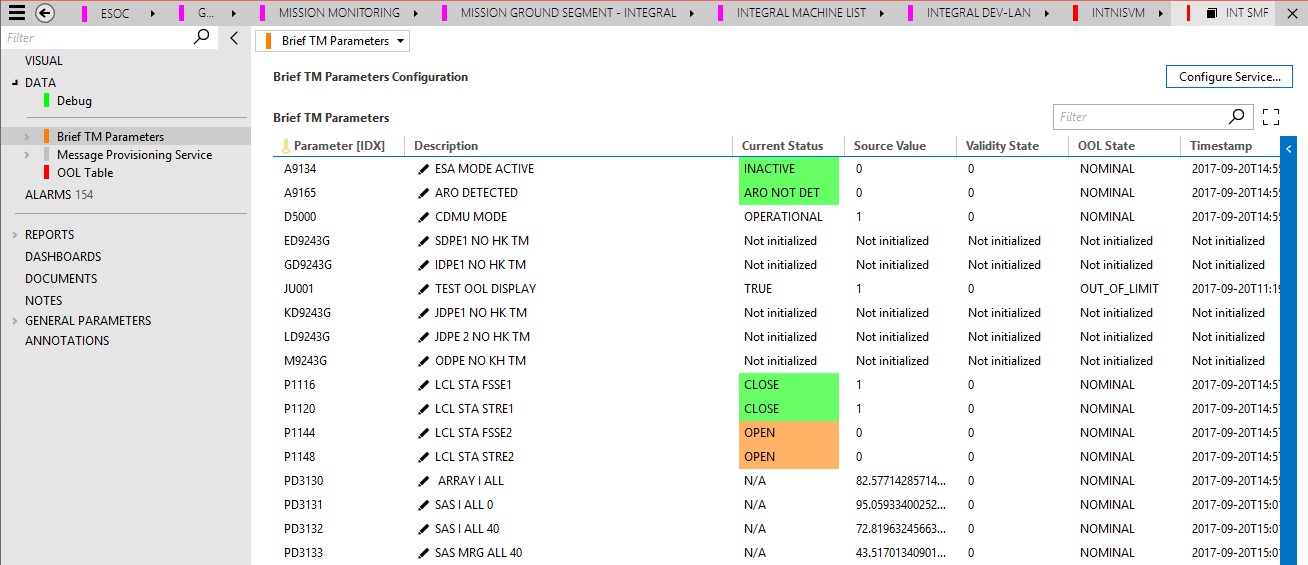Click the key icon in Parameter column header
The height and width of the screenshot is (565, 1308).
click(x=284, y=146)
